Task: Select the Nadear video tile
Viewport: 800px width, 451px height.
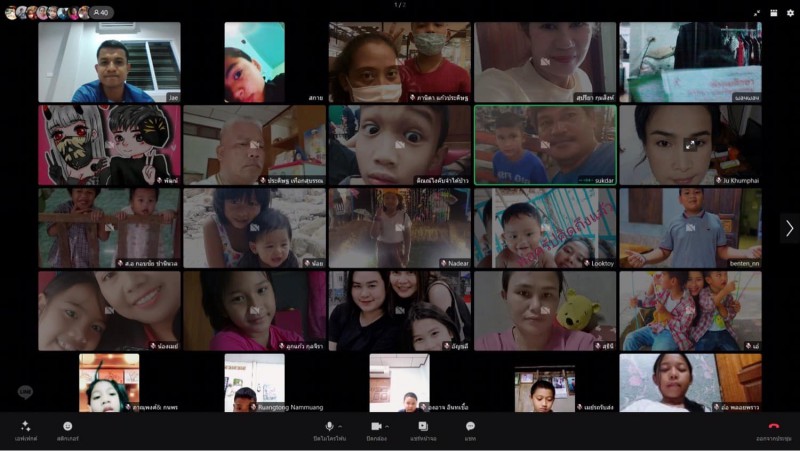Action: pos(399,228)
